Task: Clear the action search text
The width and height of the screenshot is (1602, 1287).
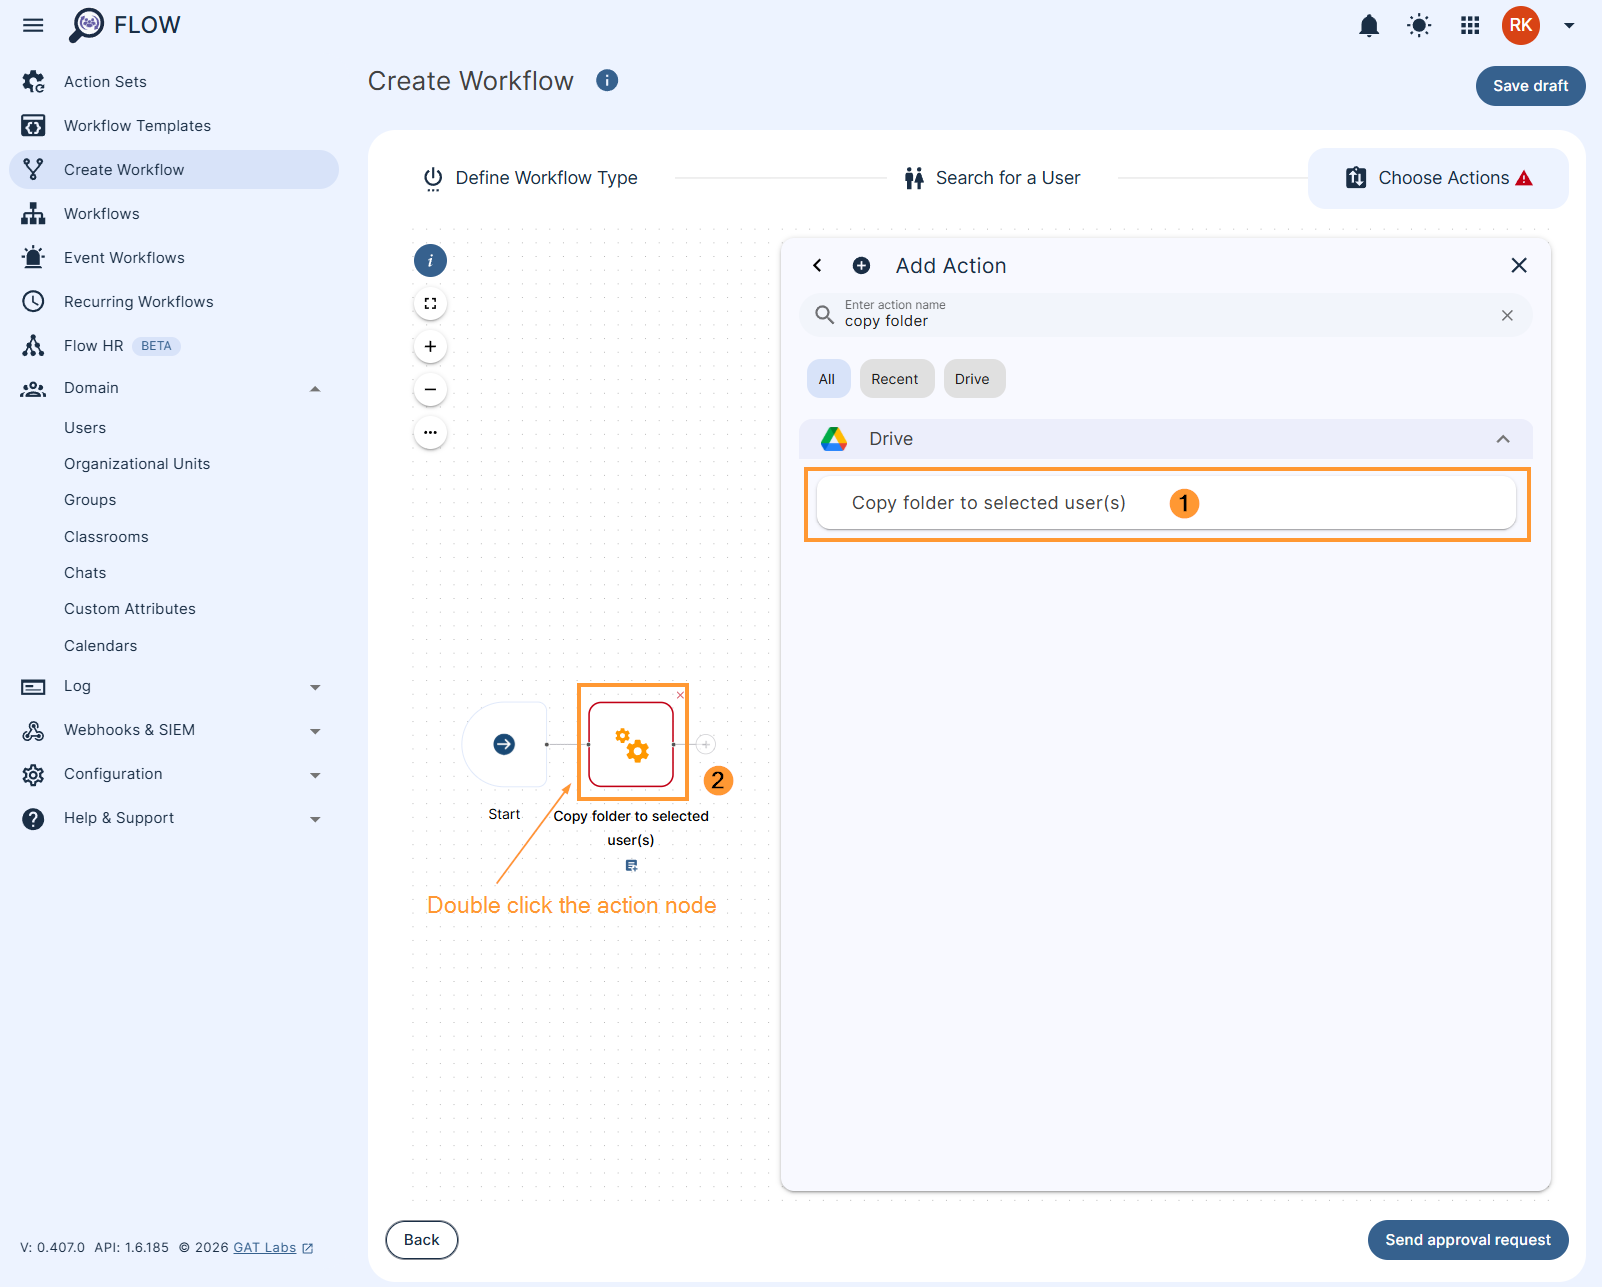Action: tap(1507, 315)
